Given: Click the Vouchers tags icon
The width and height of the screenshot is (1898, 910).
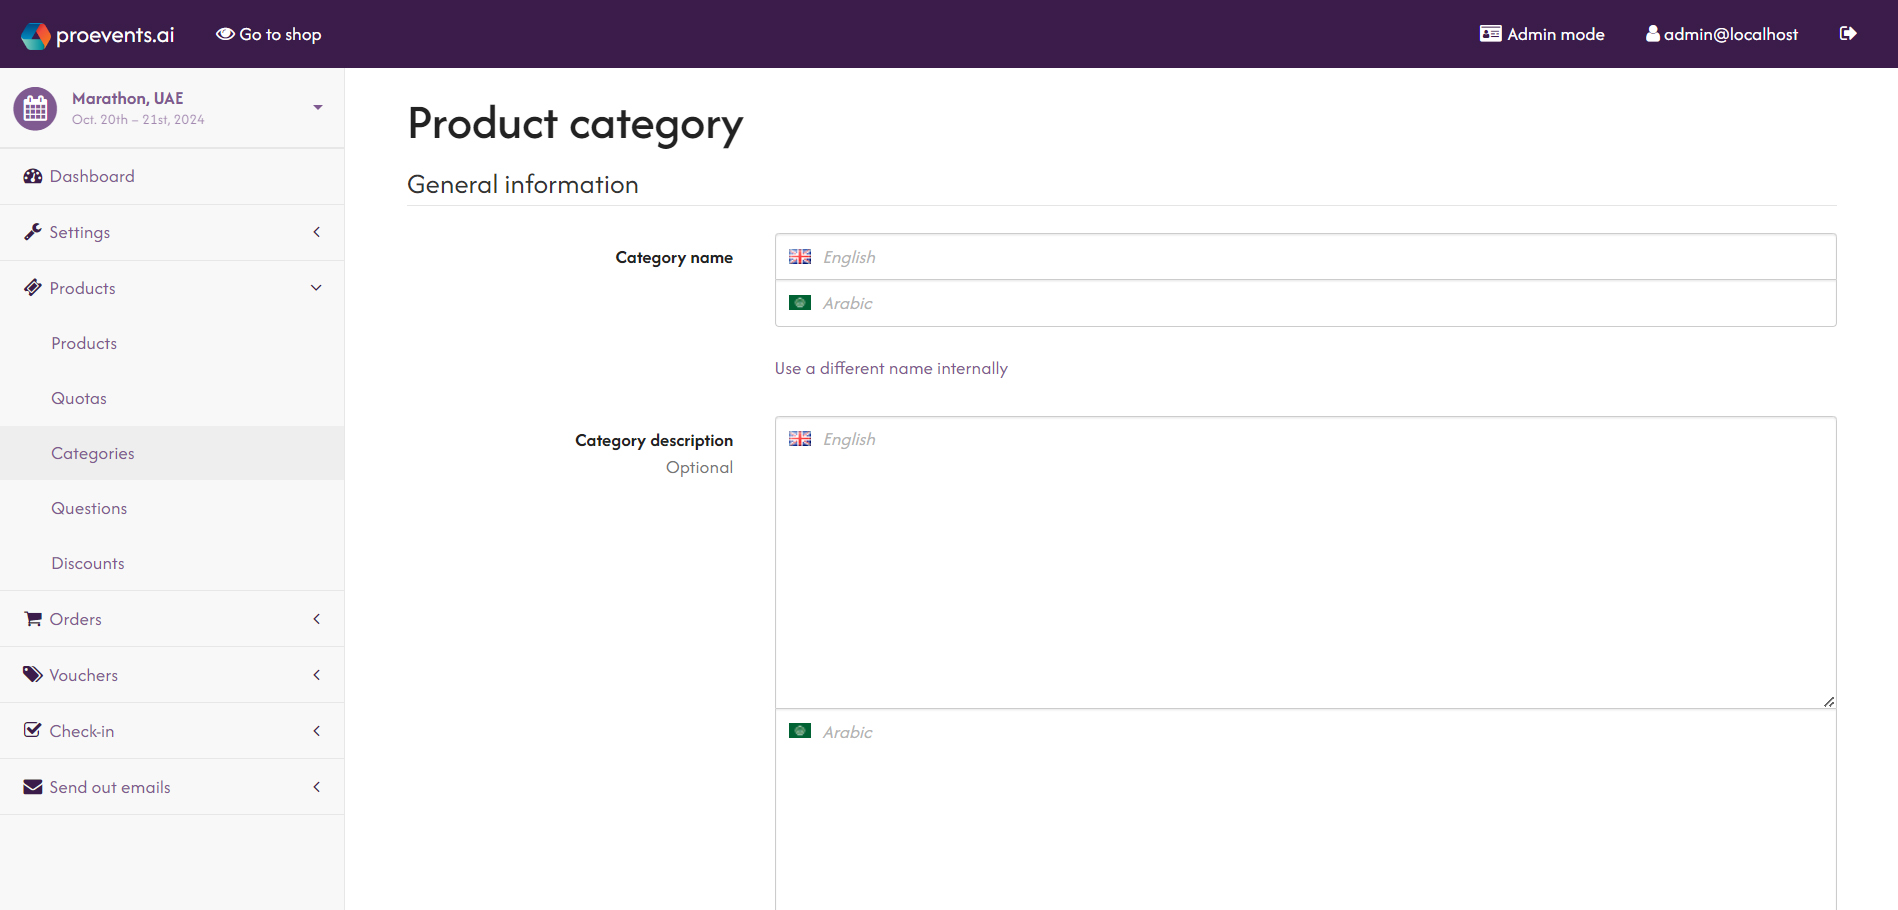Looking at the screenshot, I should [x=32, y=674].
